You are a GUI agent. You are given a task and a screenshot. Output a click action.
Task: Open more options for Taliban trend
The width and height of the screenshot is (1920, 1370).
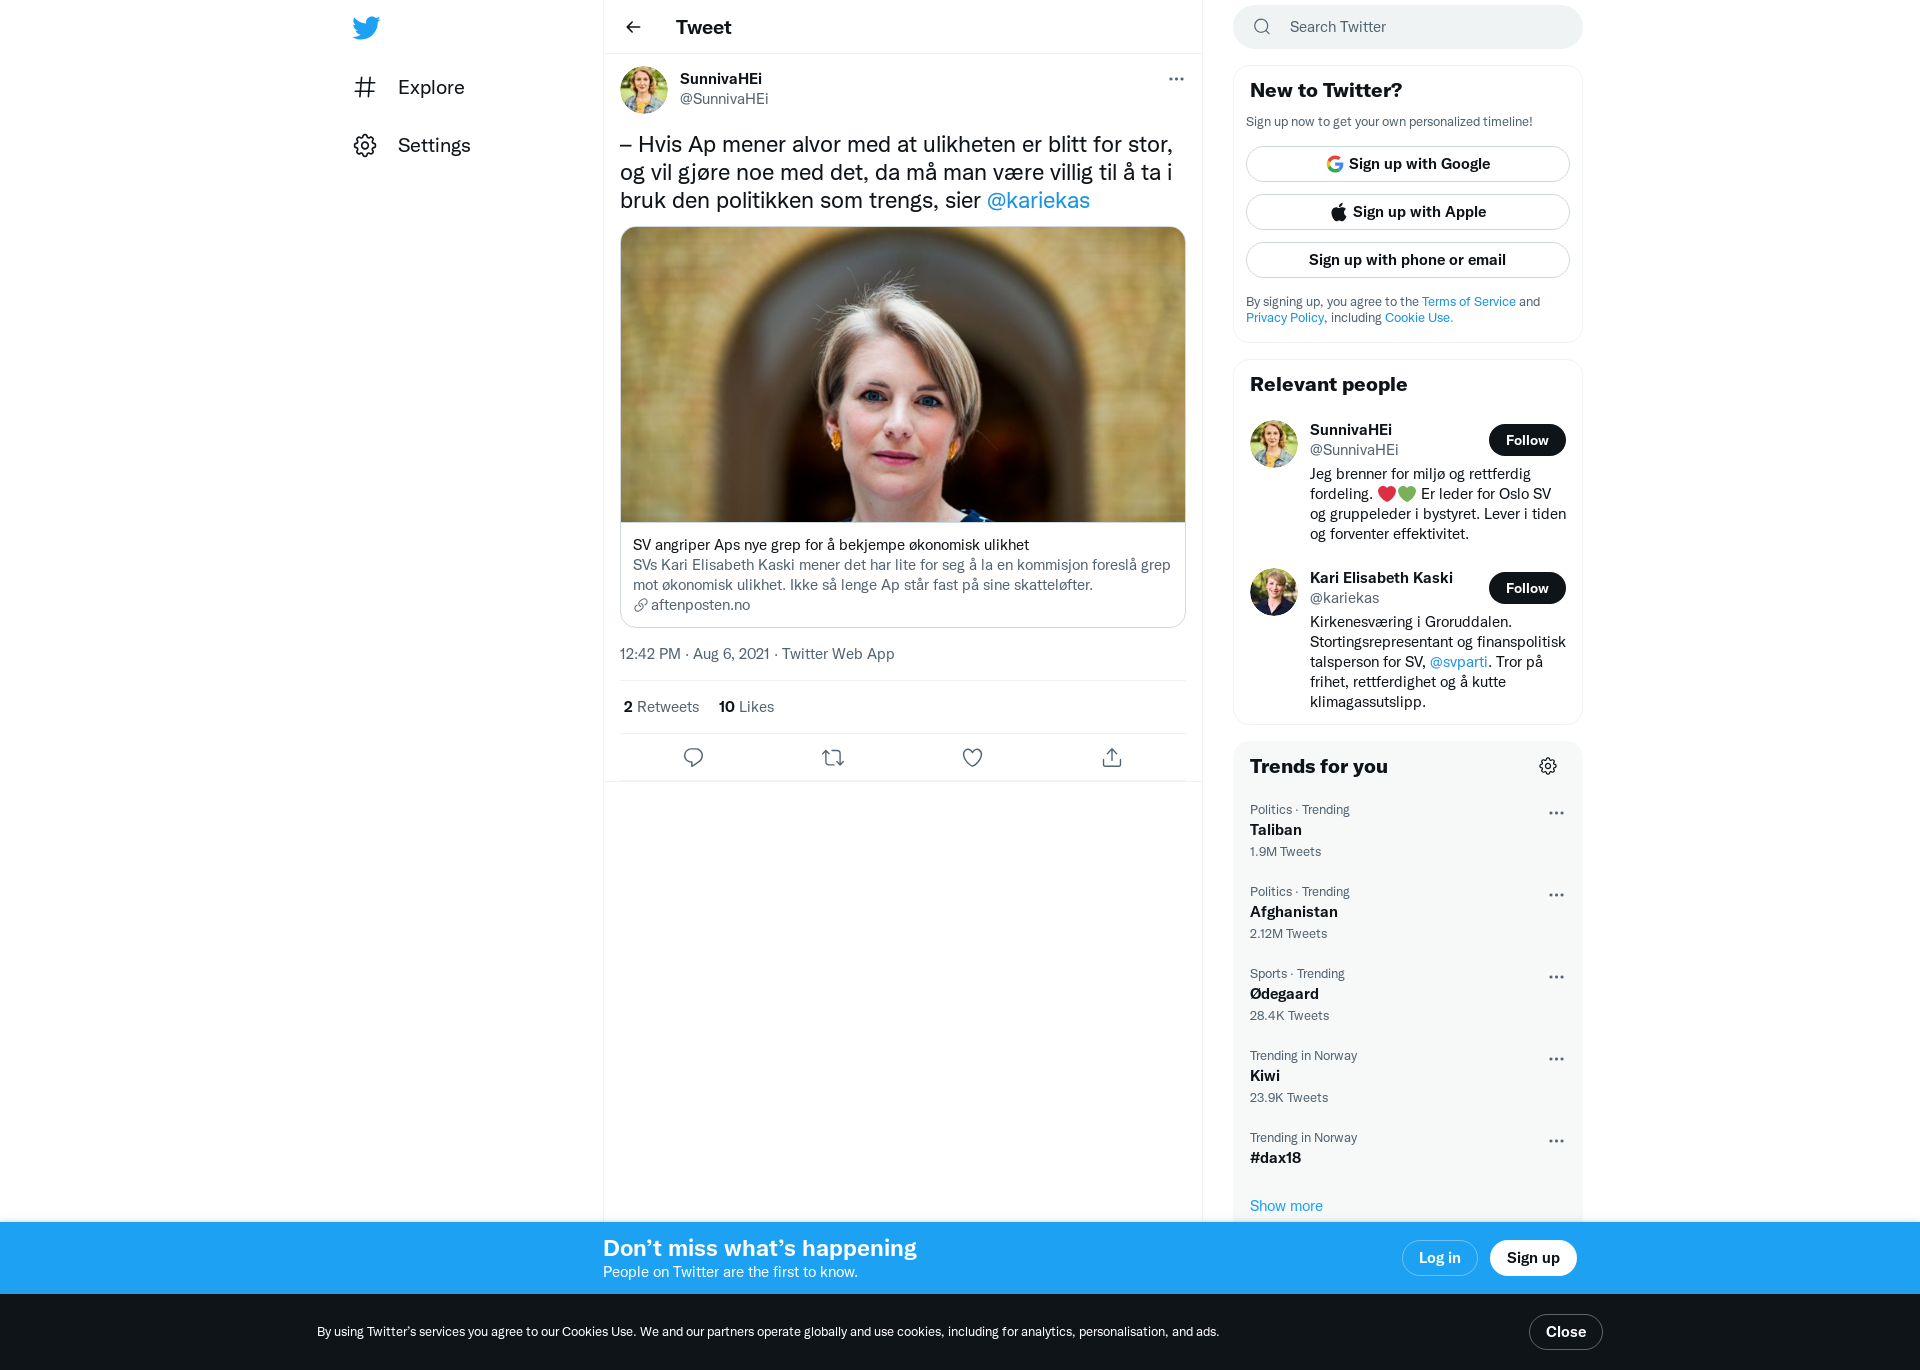point(1556,813)
